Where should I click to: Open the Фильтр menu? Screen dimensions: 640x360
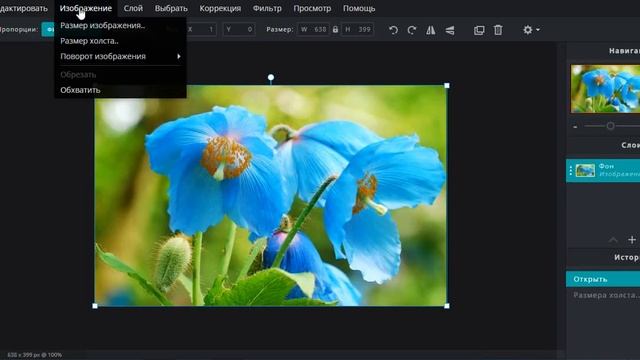click(x=267, y=8)
